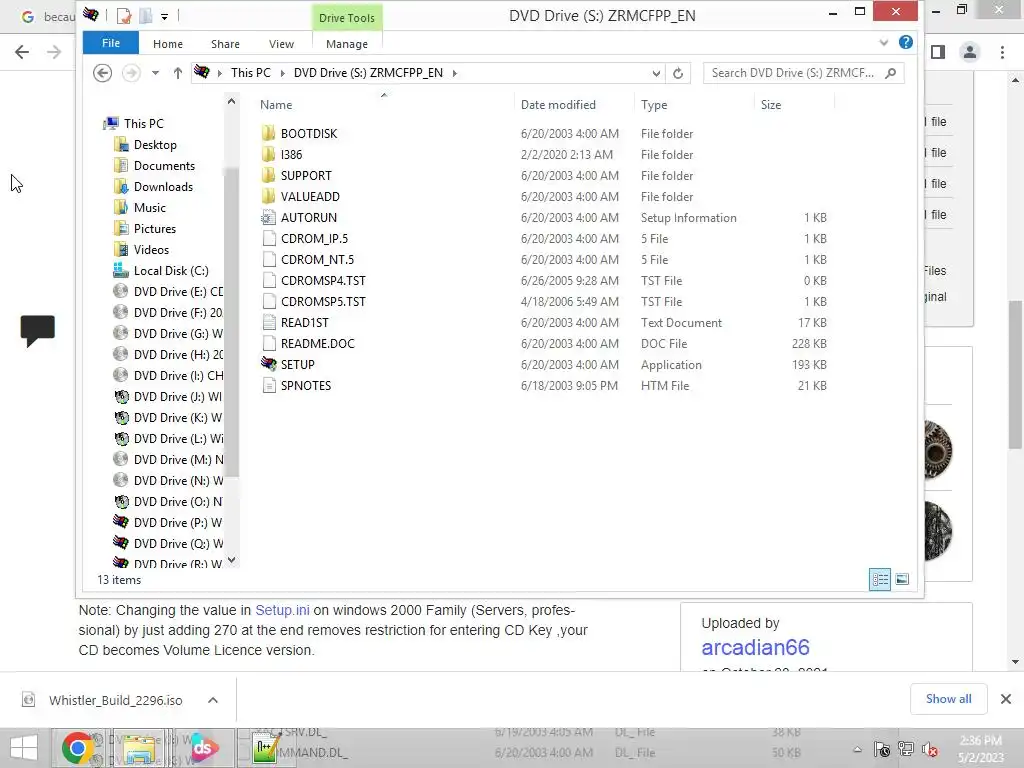Select the BOOTDISK folder icon
Screen dimensions: 1024x768
coord(268,133)
